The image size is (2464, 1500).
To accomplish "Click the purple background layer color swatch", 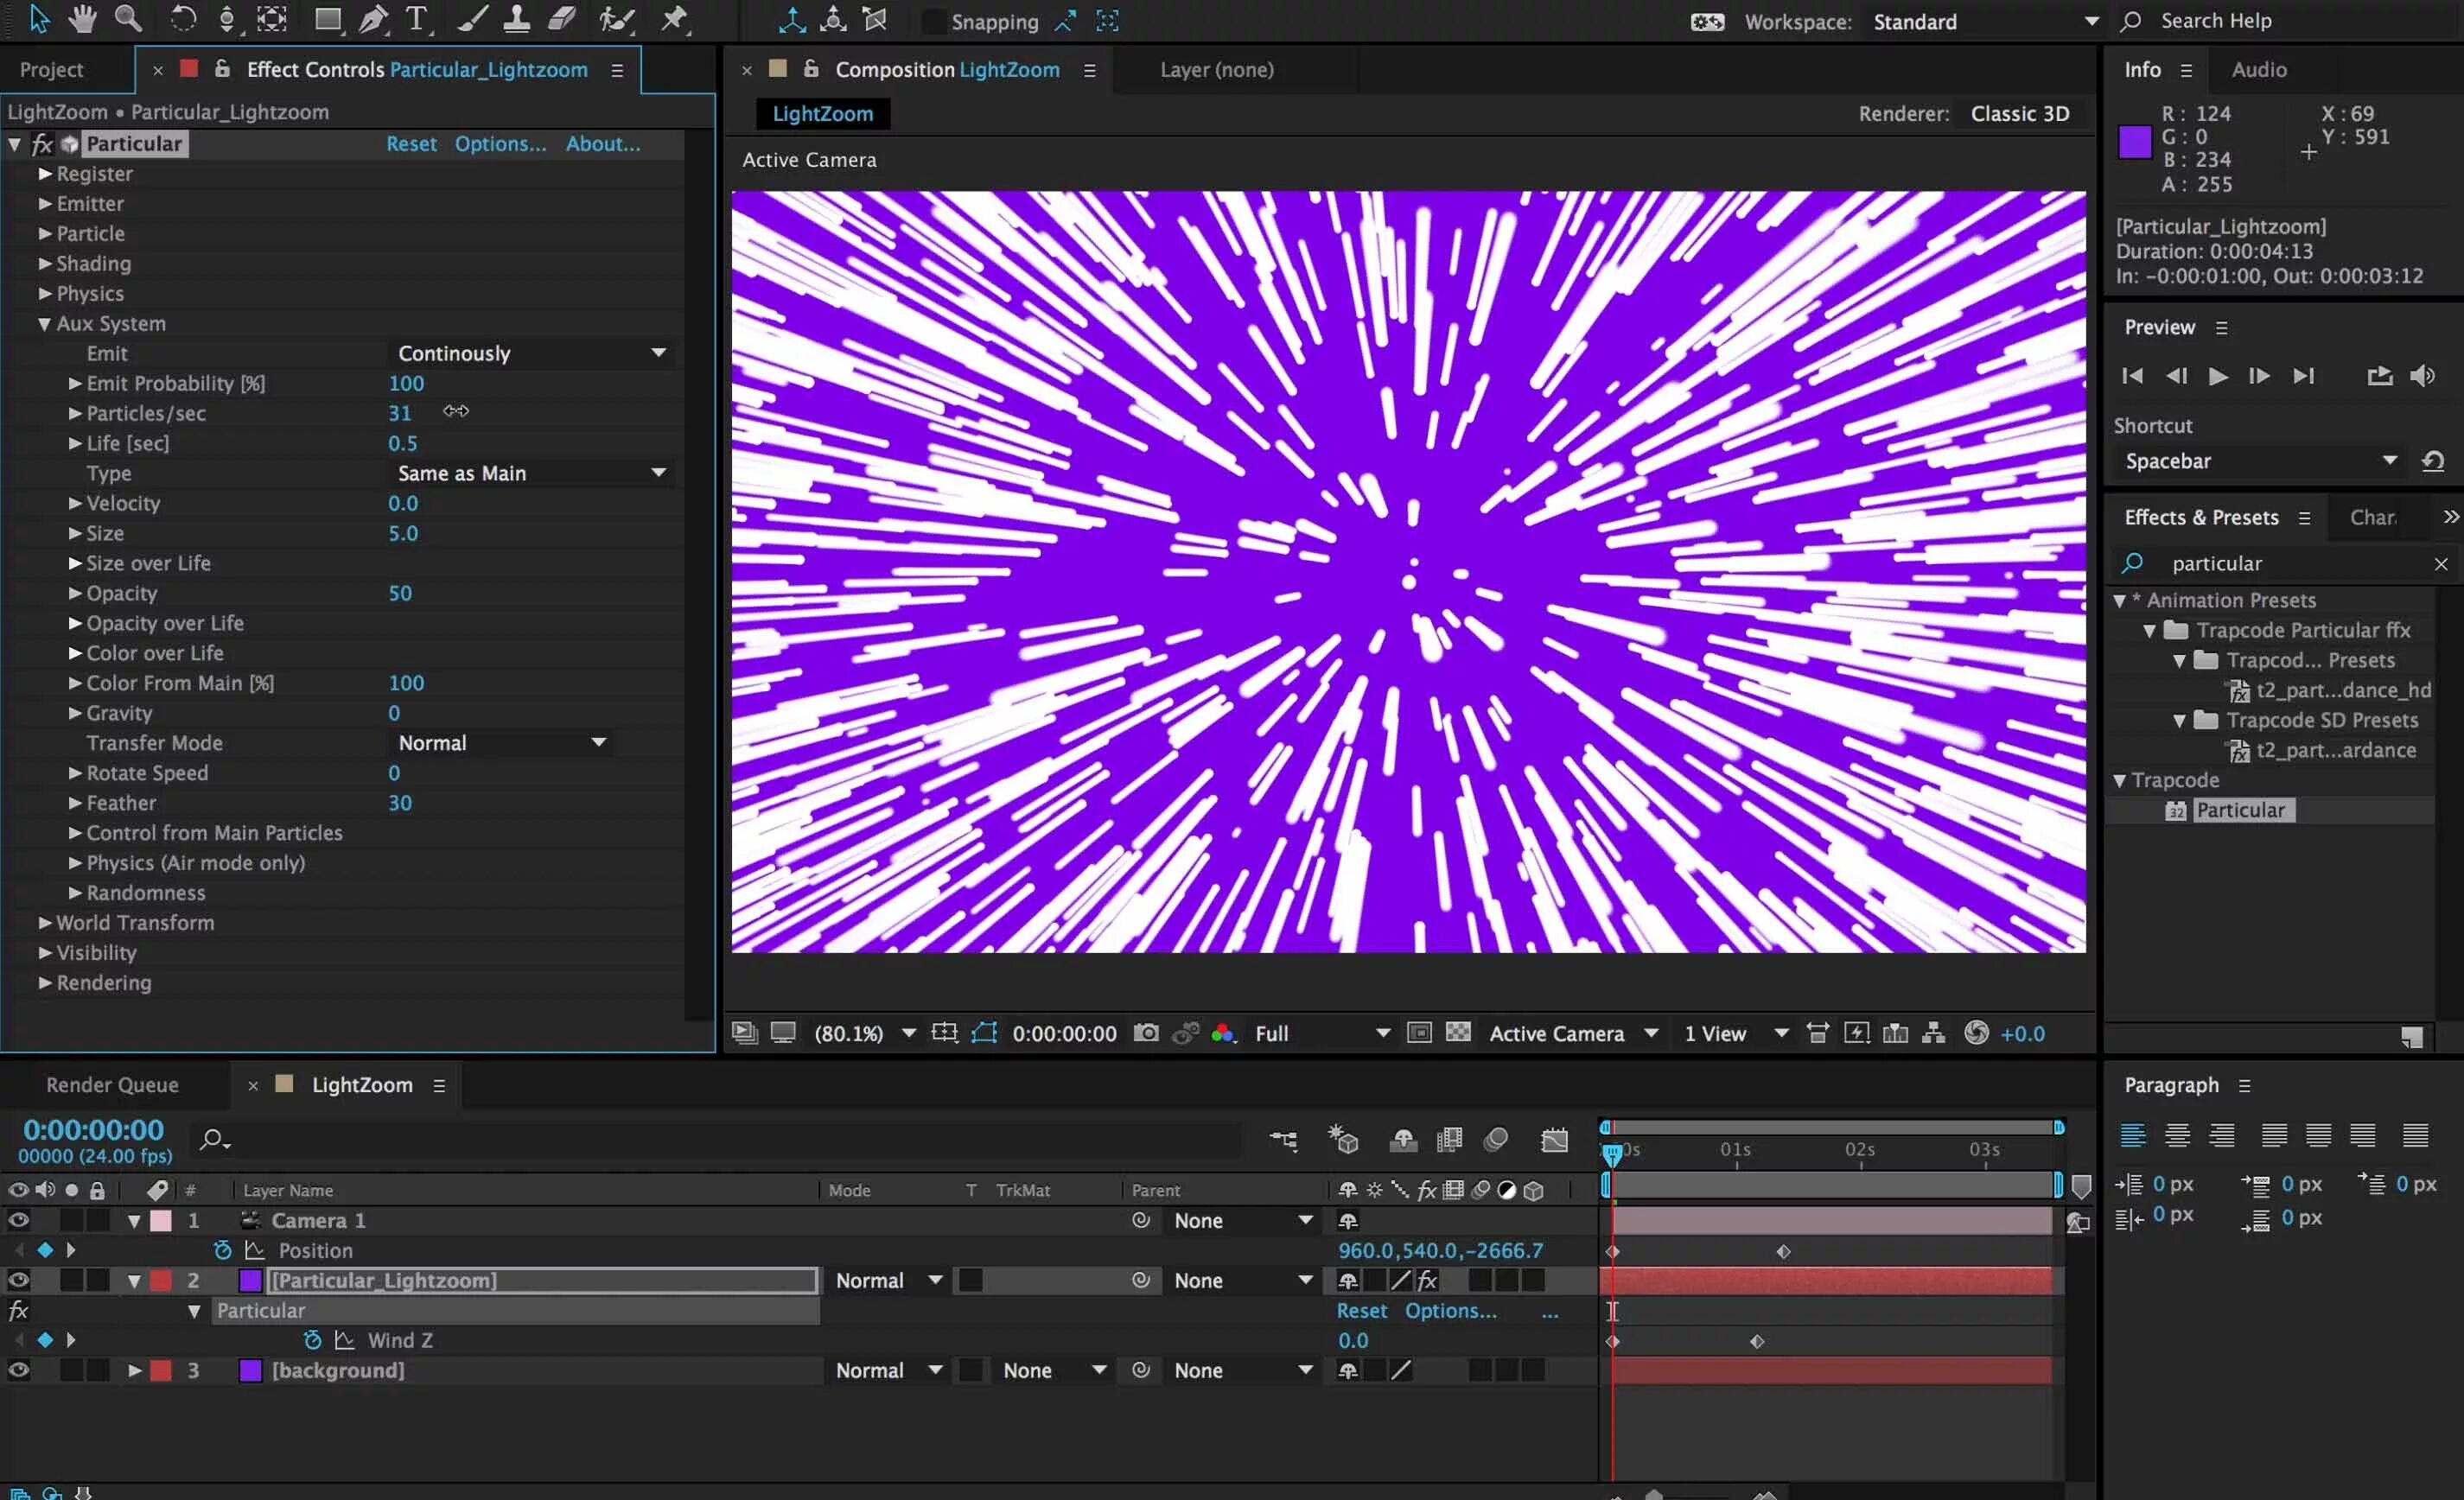I will coord(251,1370).
